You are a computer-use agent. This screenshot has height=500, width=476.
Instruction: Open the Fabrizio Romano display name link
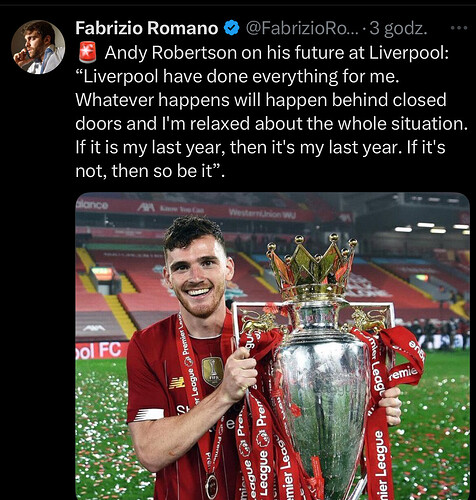147,28
